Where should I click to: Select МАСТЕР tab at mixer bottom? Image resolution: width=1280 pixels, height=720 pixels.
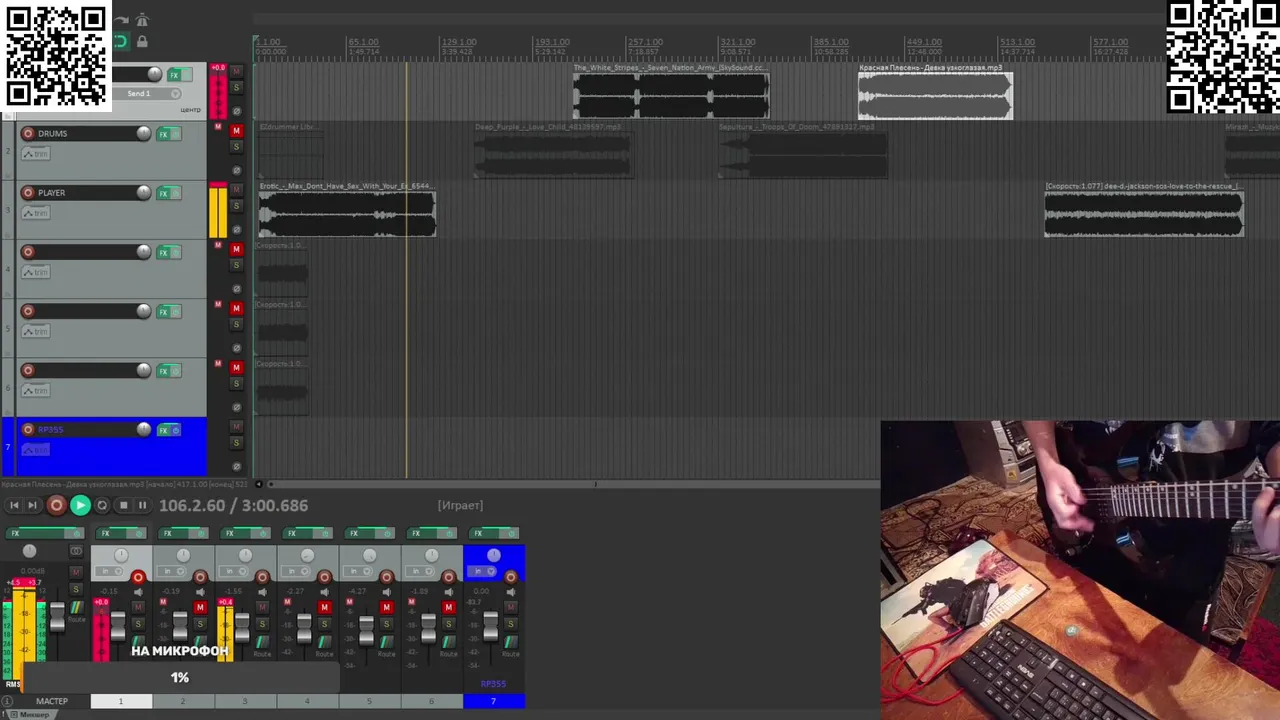(52, 701)
